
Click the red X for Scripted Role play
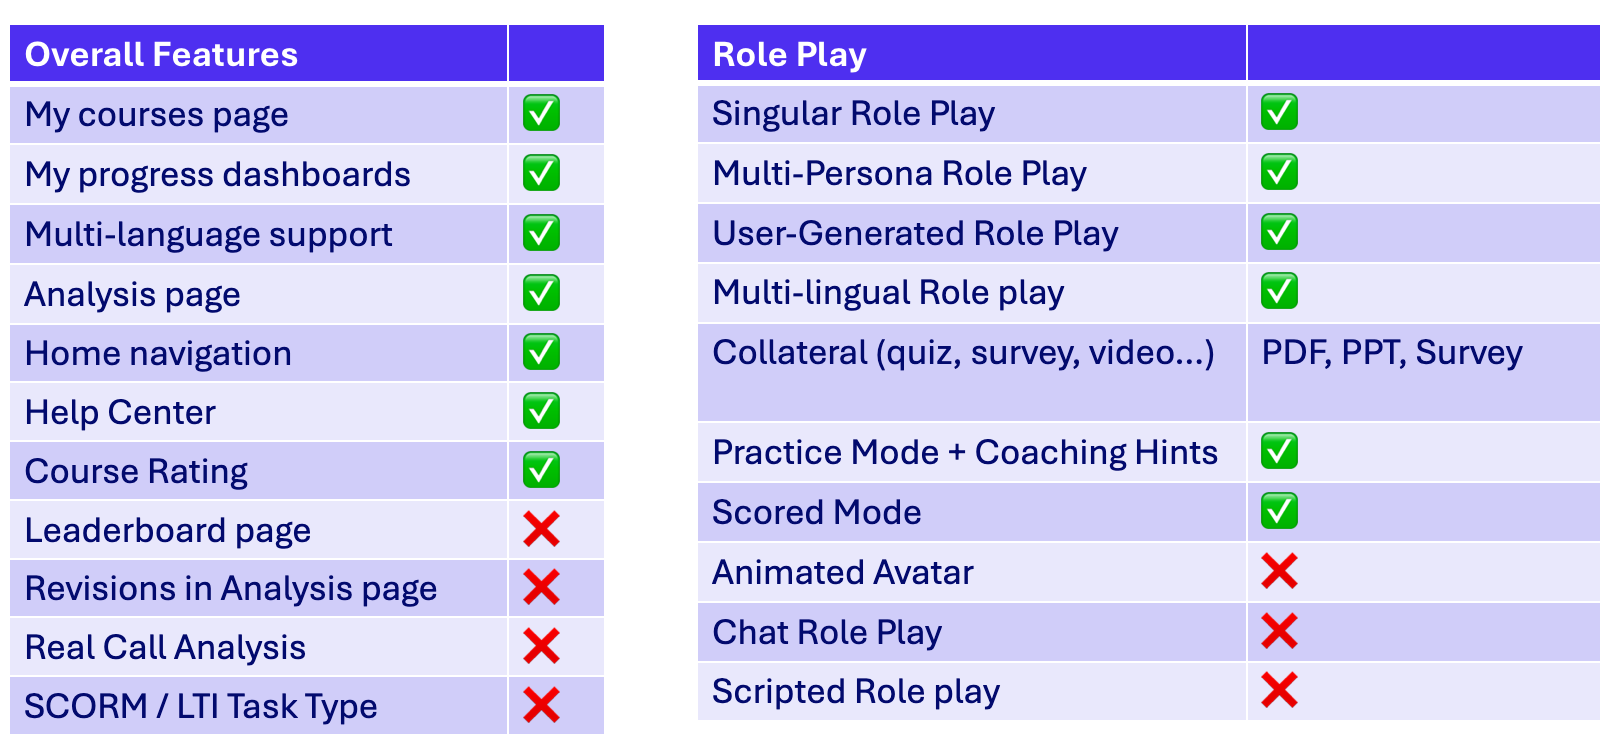click(1279, 690)
